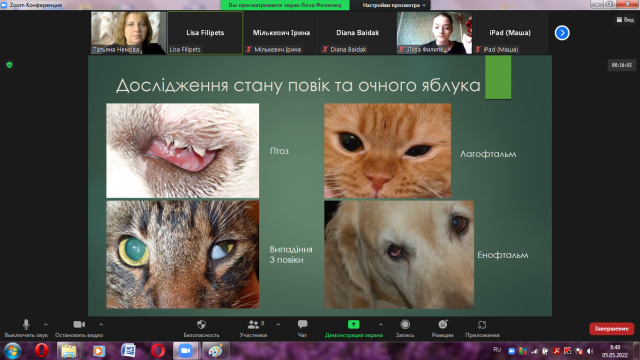
Task: Open File Explorer from the taskbar
Action: click(69, 351)
